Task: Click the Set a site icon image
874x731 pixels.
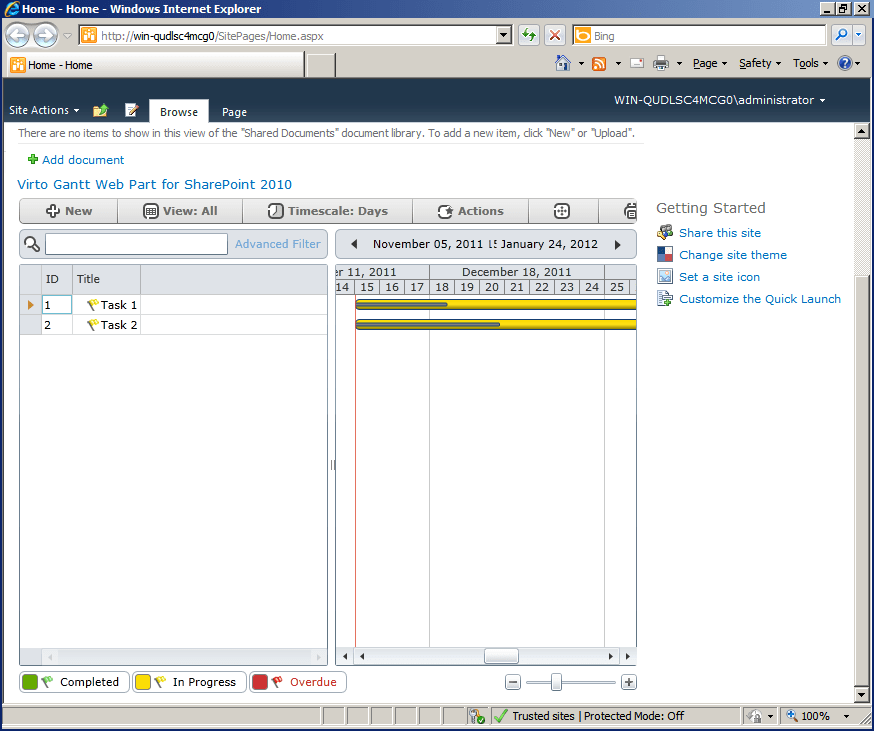Action: tap(665, 277)
